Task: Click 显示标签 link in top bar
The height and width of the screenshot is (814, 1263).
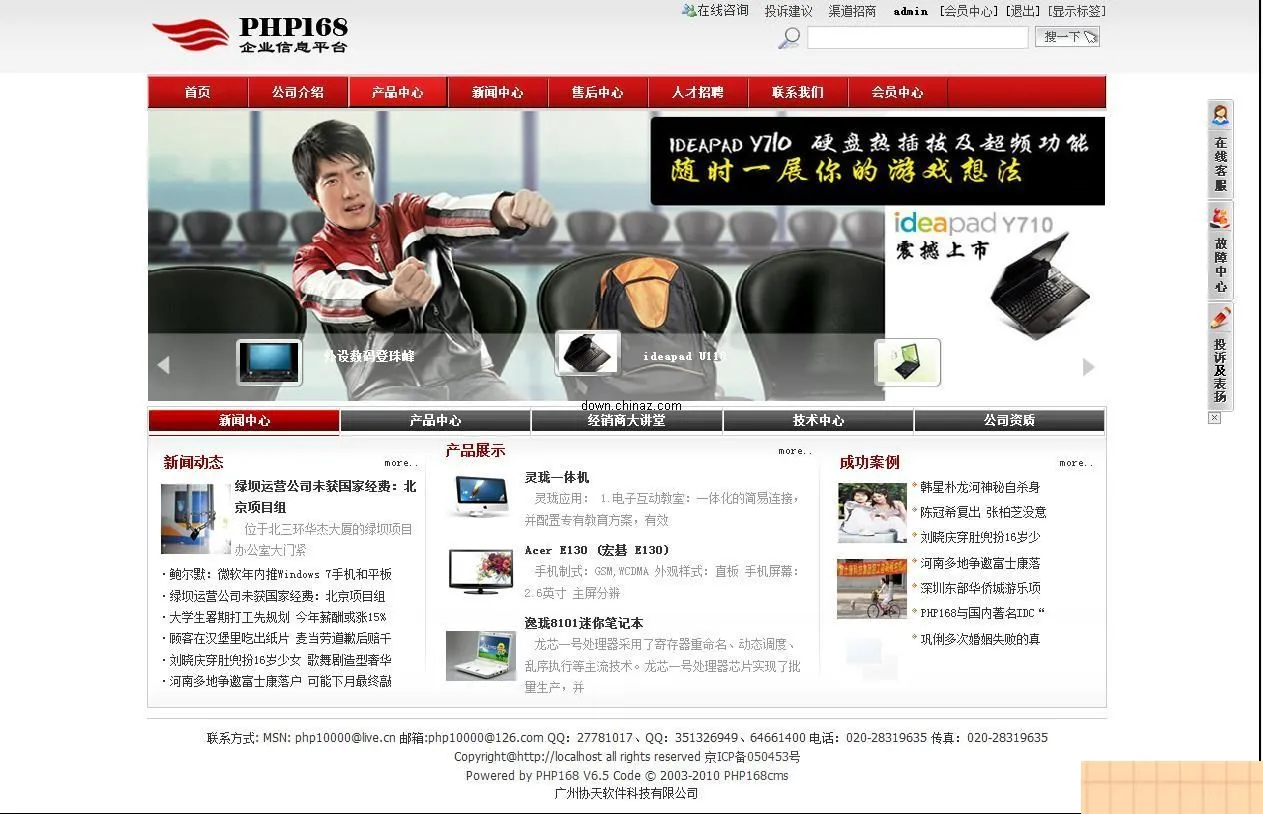Action: pyautogui.click(x=1076, y=11)
